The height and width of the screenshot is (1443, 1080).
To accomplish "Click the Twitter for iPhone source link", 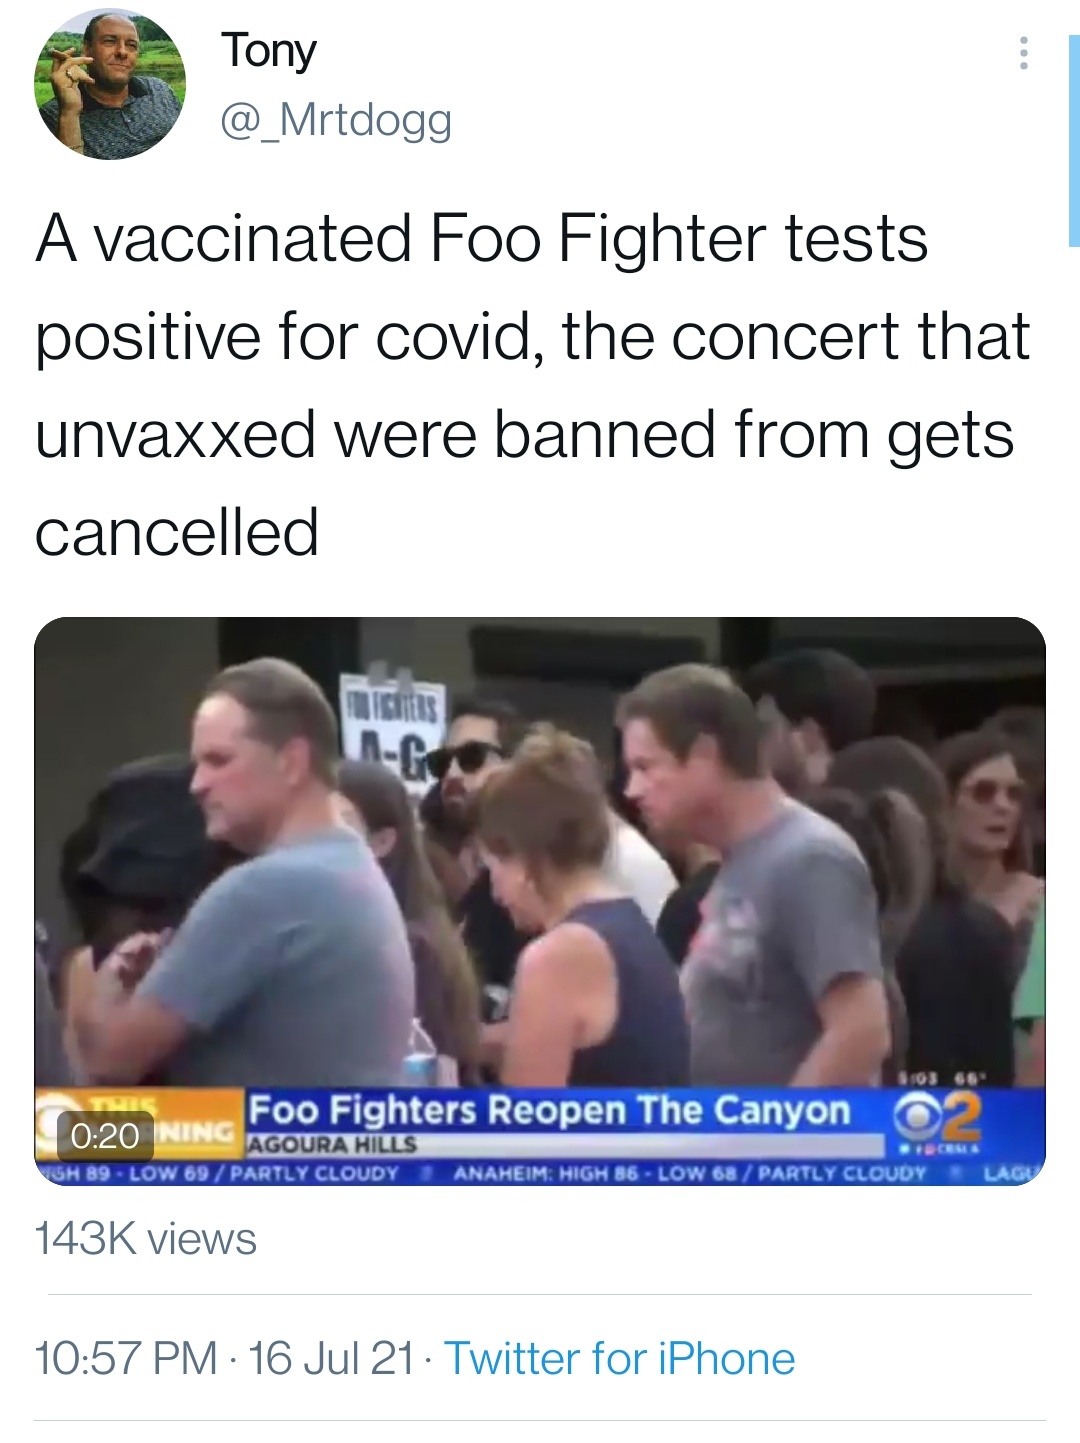I will point(619,1359).
